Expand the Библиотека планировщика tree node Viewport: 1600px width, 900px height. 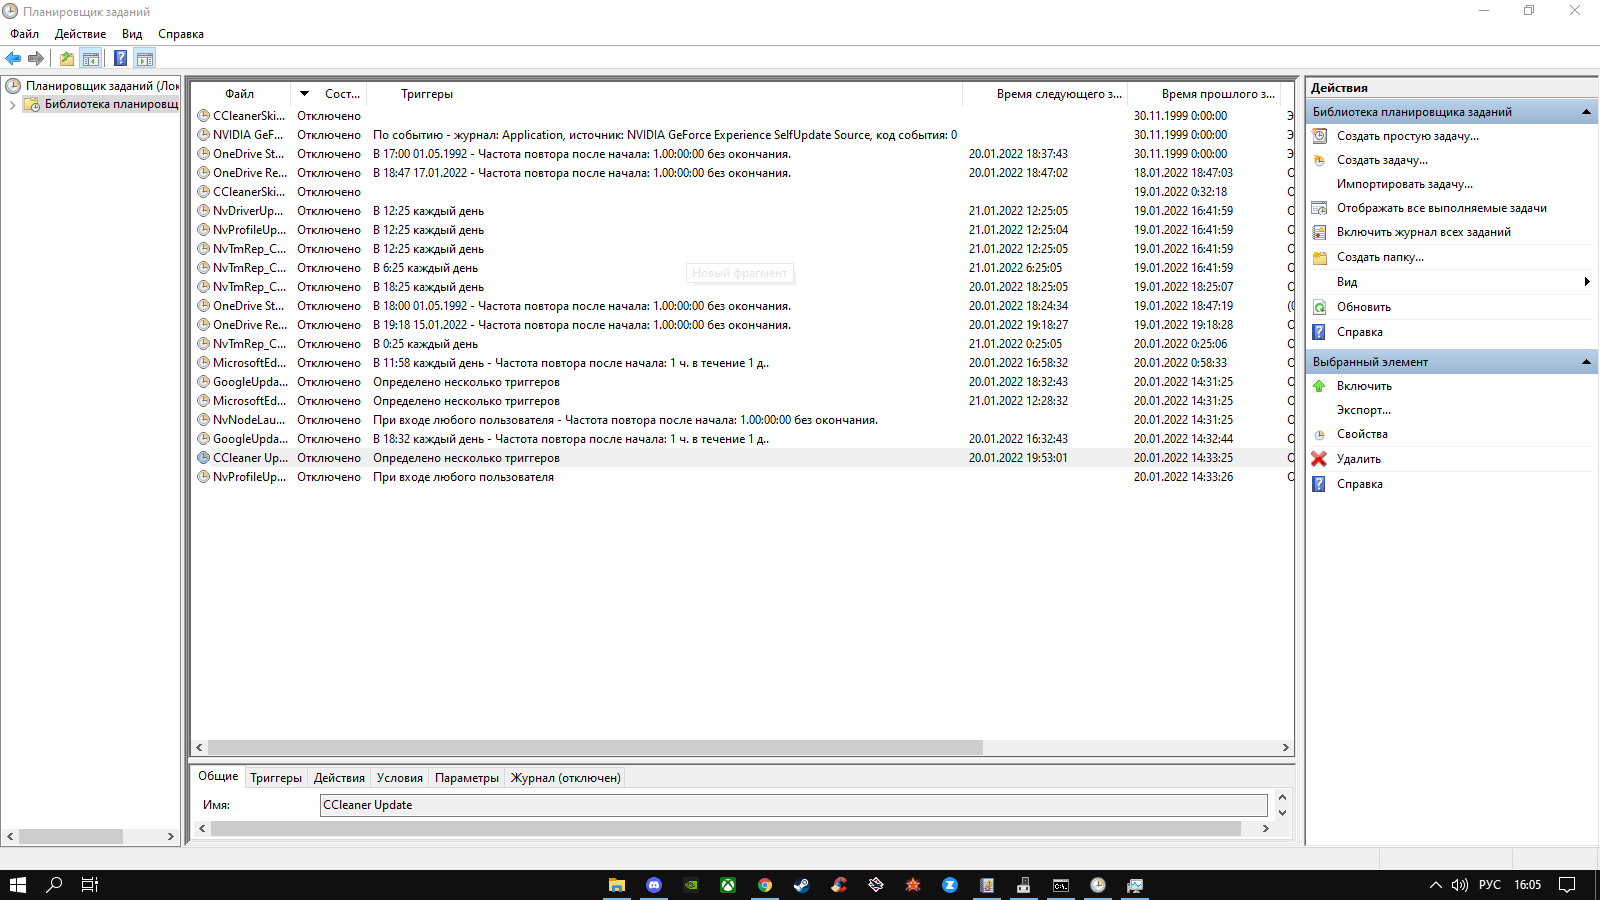click(x=12, y=104)
